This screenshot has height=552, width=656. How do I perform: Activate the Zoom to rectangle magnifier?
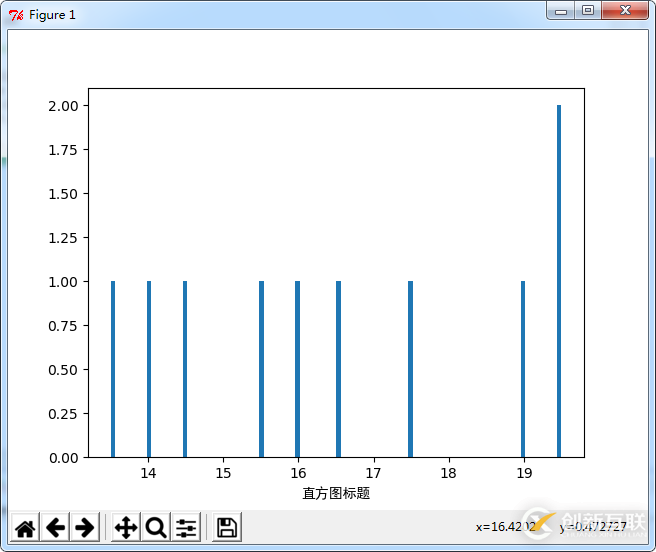(x=156, y=527)
